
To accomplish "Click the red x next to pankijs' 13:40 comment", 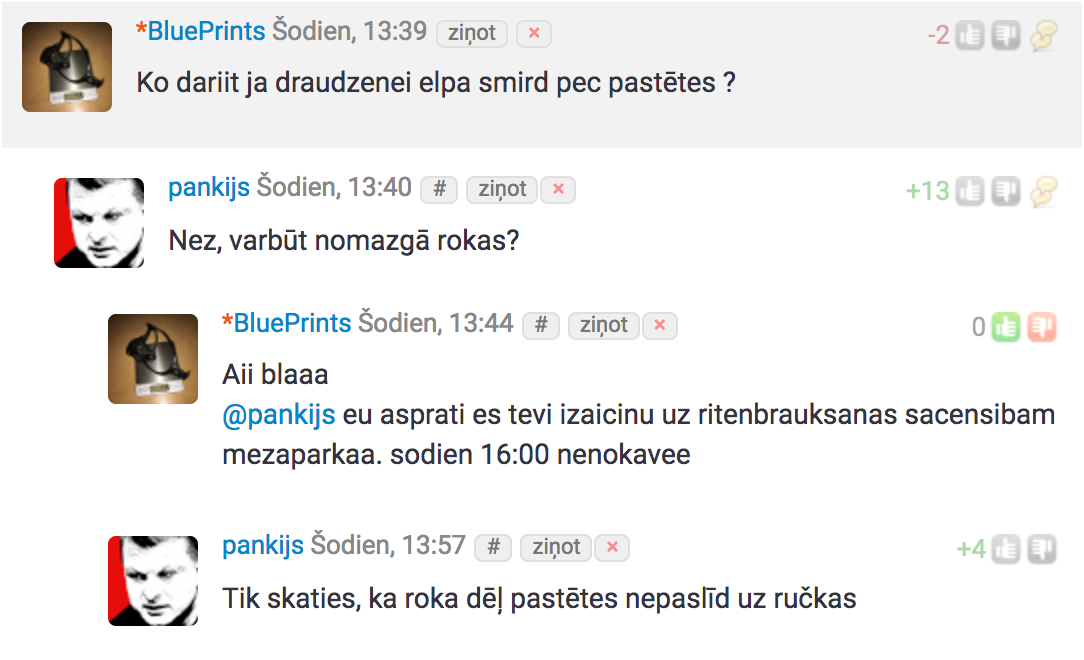I will [558, 189].
